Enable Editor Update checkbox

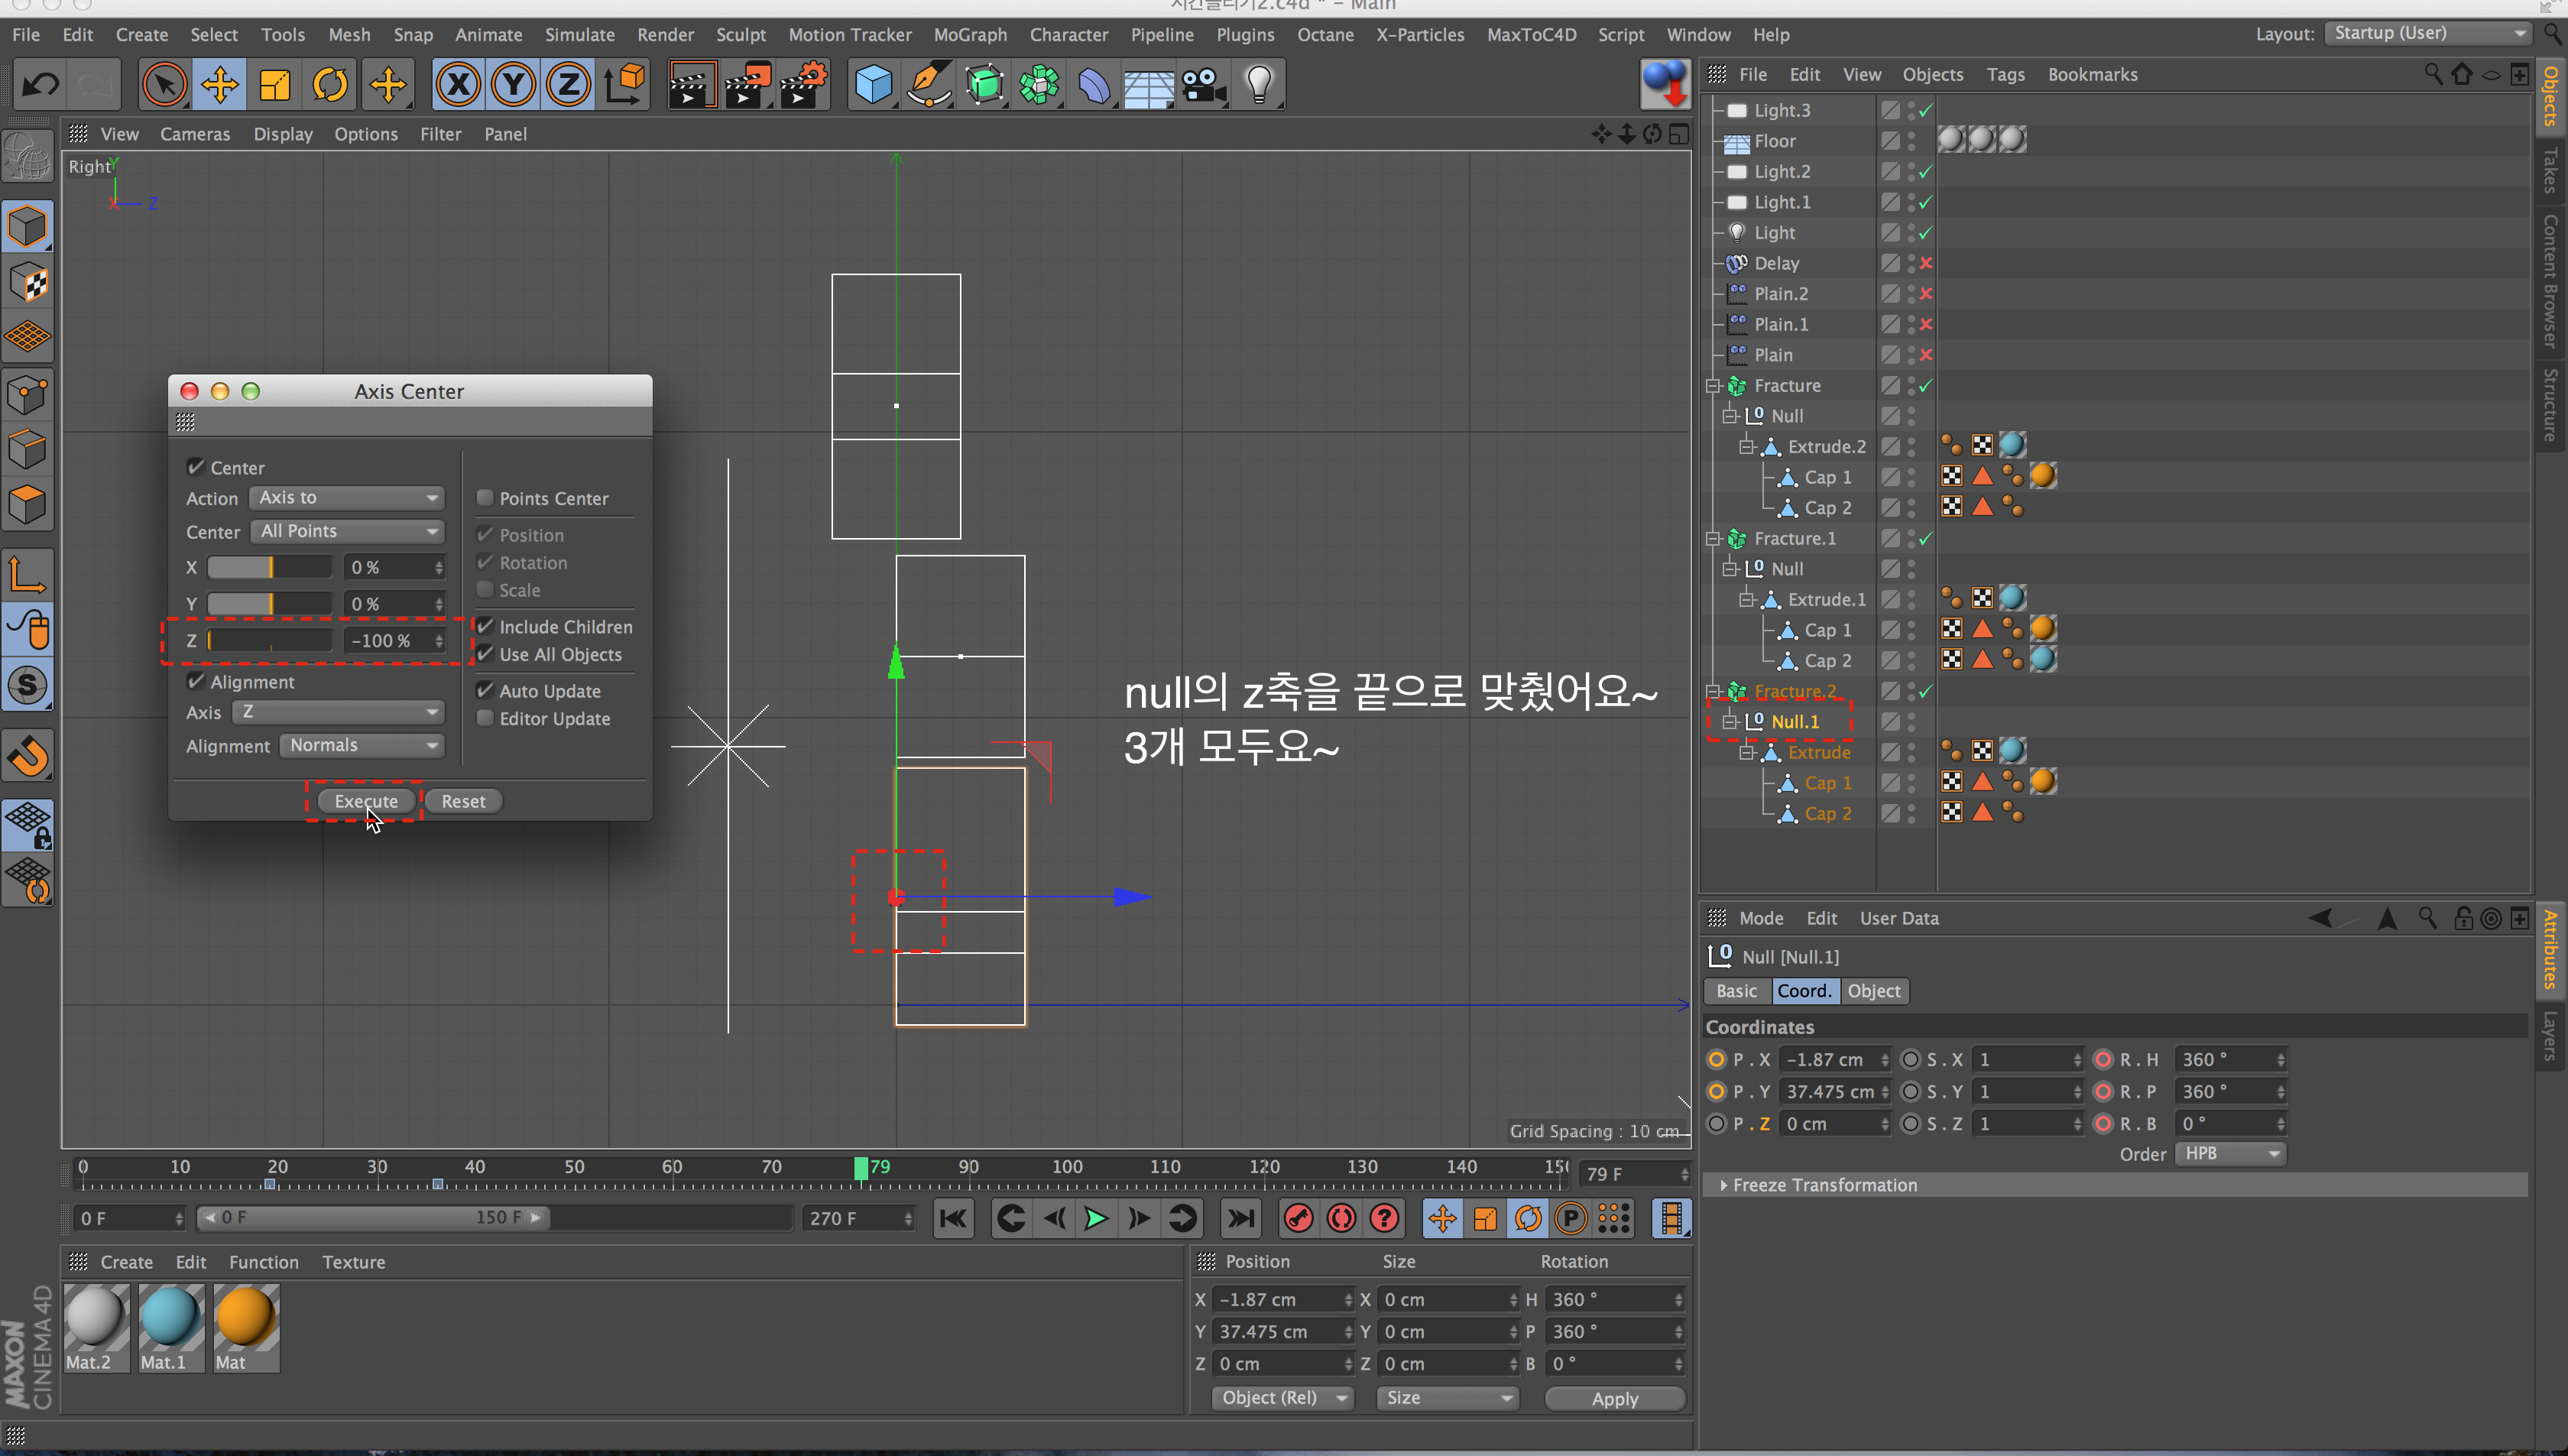tap(485, 718)
